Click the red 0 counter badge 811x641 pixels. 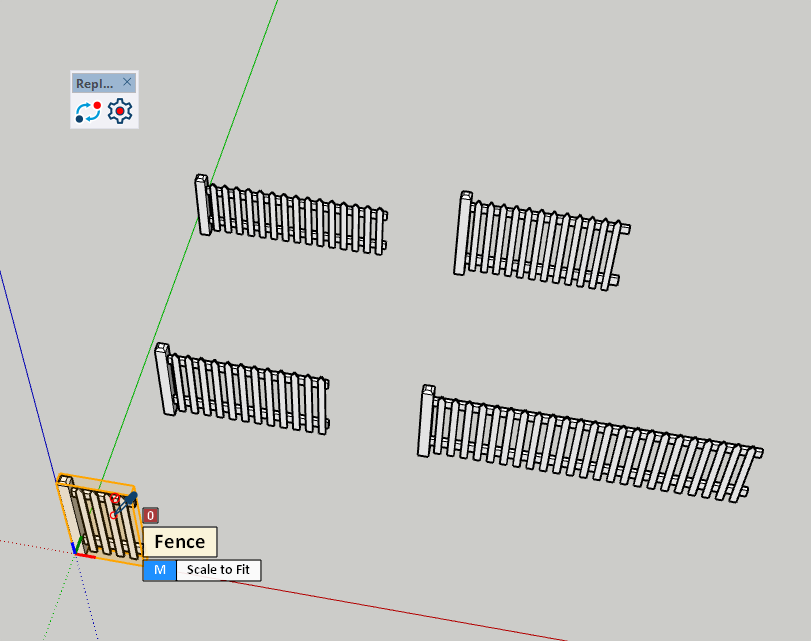coord(150,516)
